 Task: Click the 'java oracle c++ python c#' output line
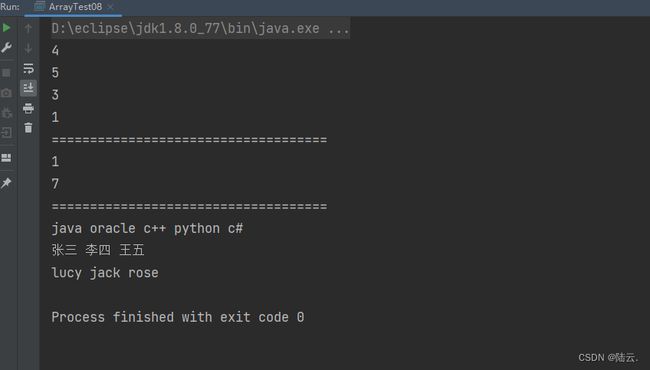(147, 229)
